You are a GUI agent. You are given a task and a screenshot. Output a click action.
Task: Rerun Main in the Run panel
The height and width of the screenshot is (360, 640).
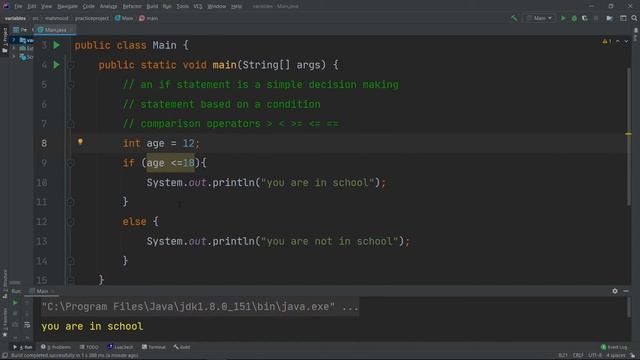pos(15,303)
